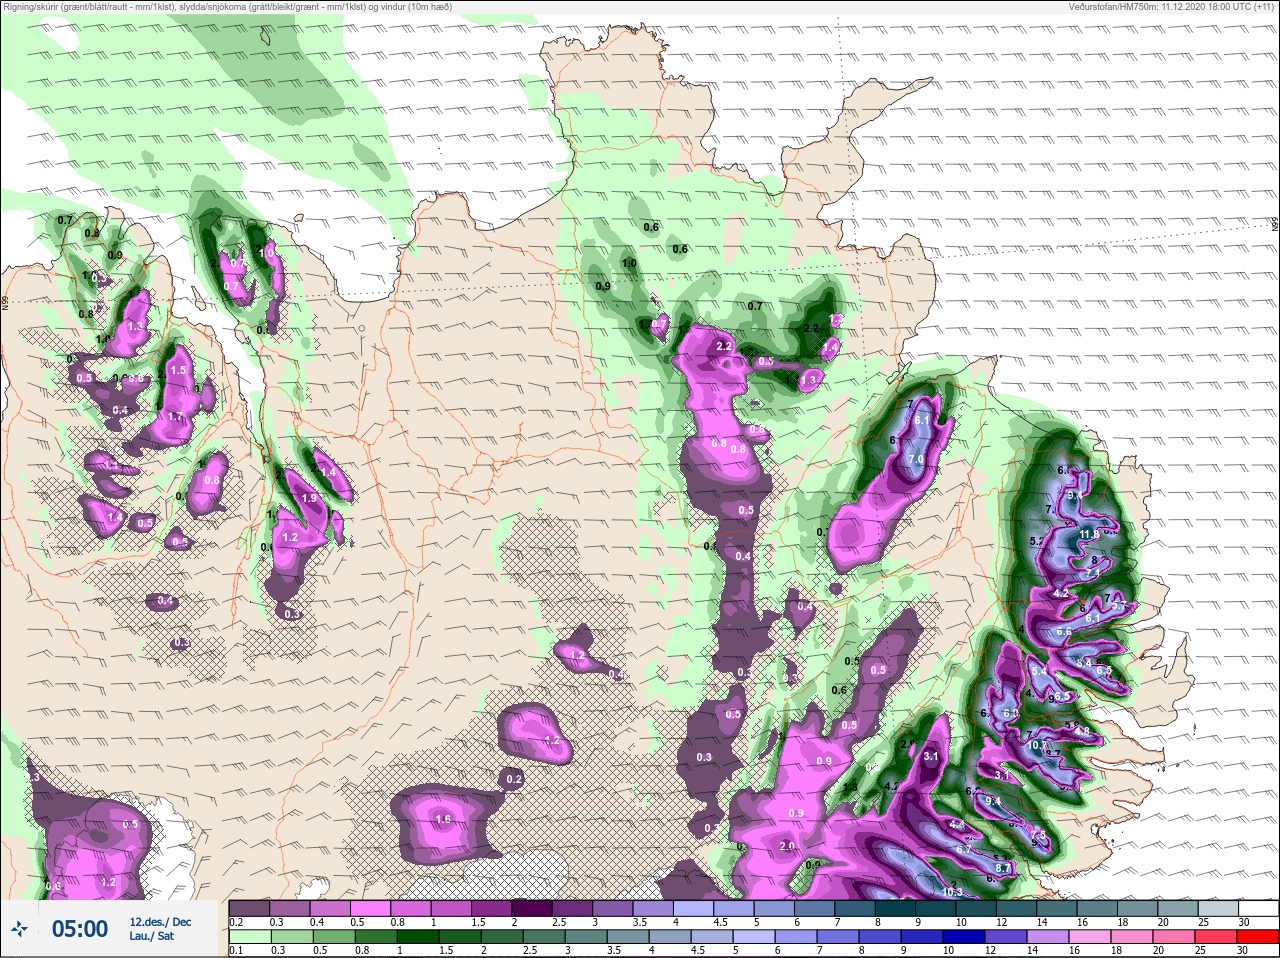
Task: Click the 25 label in lower legend row
Action: 1199,951
